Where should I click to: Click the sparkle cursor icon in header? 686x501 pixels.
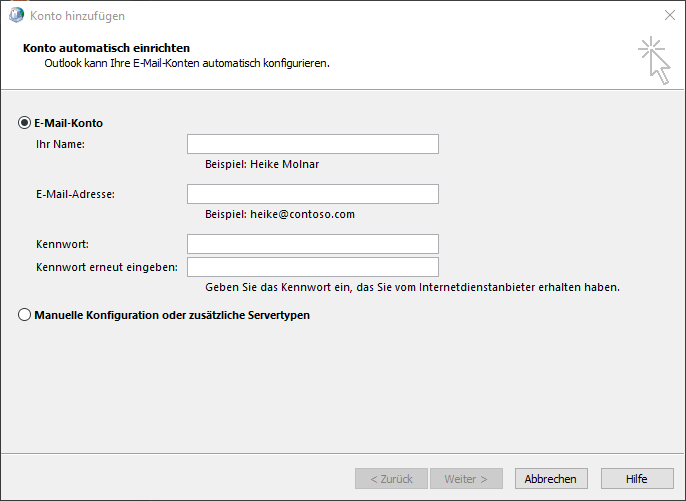click(654, 59)
